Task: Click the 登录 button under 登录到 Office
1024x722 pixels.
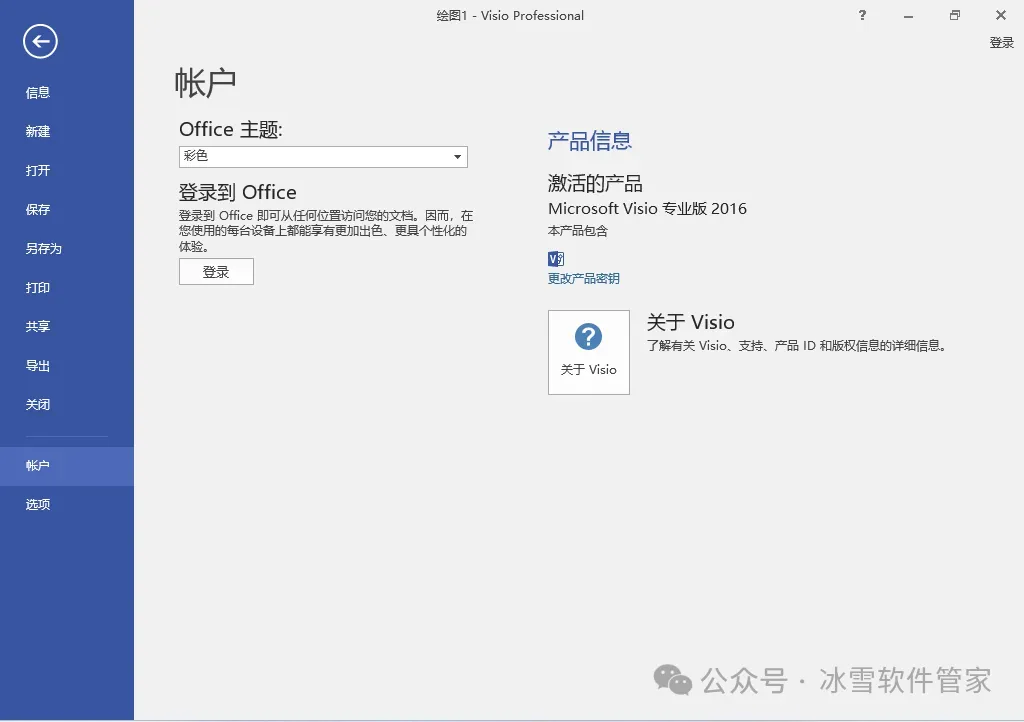Action: (216, 272)
